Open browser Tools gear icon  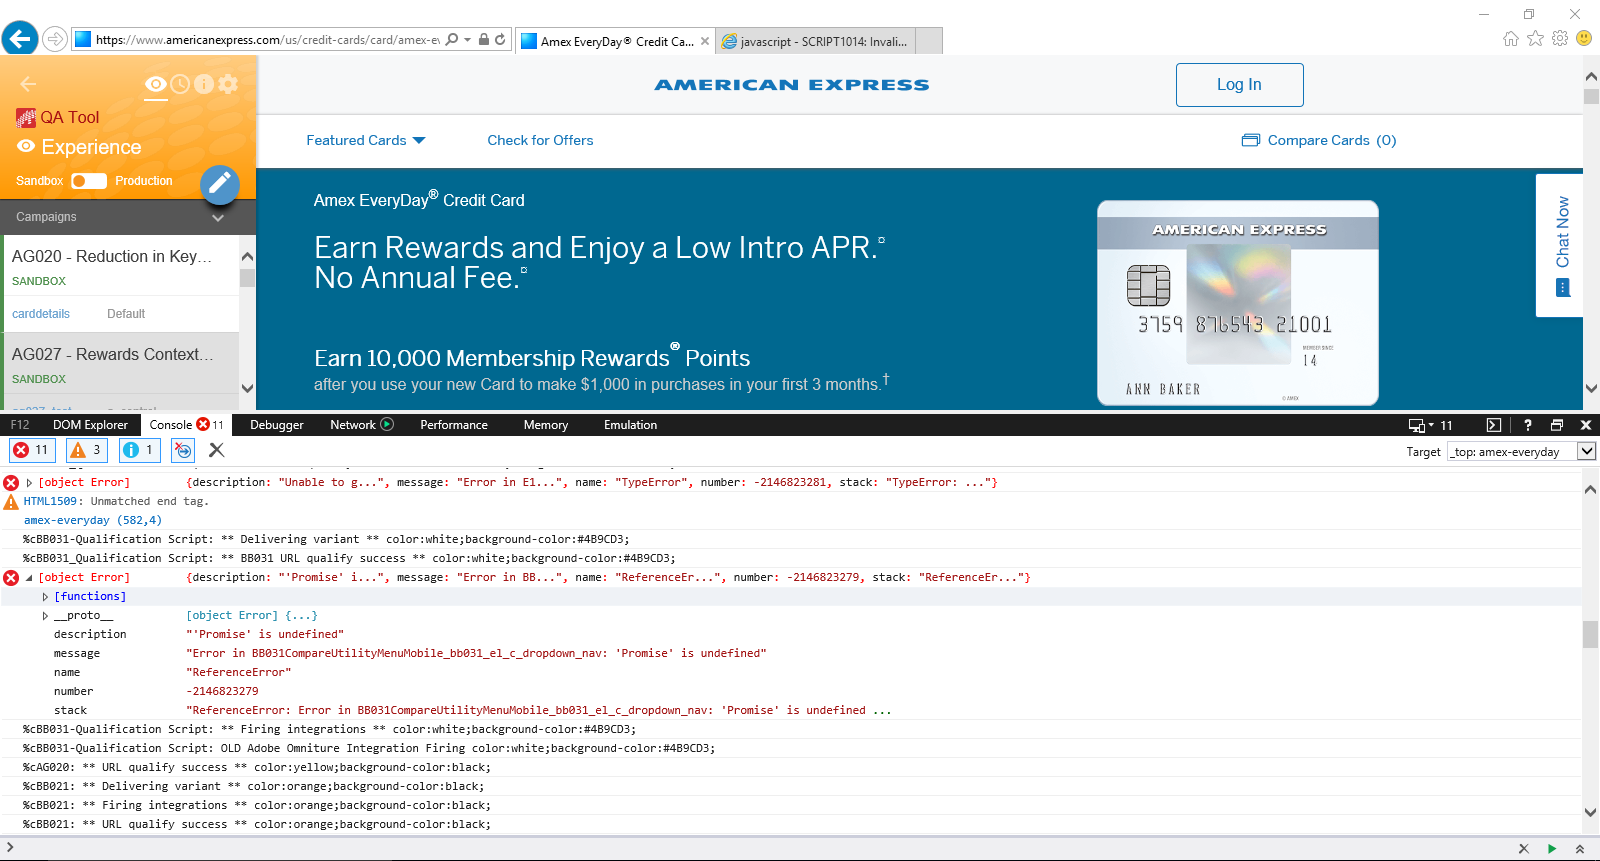point(1560,38)
